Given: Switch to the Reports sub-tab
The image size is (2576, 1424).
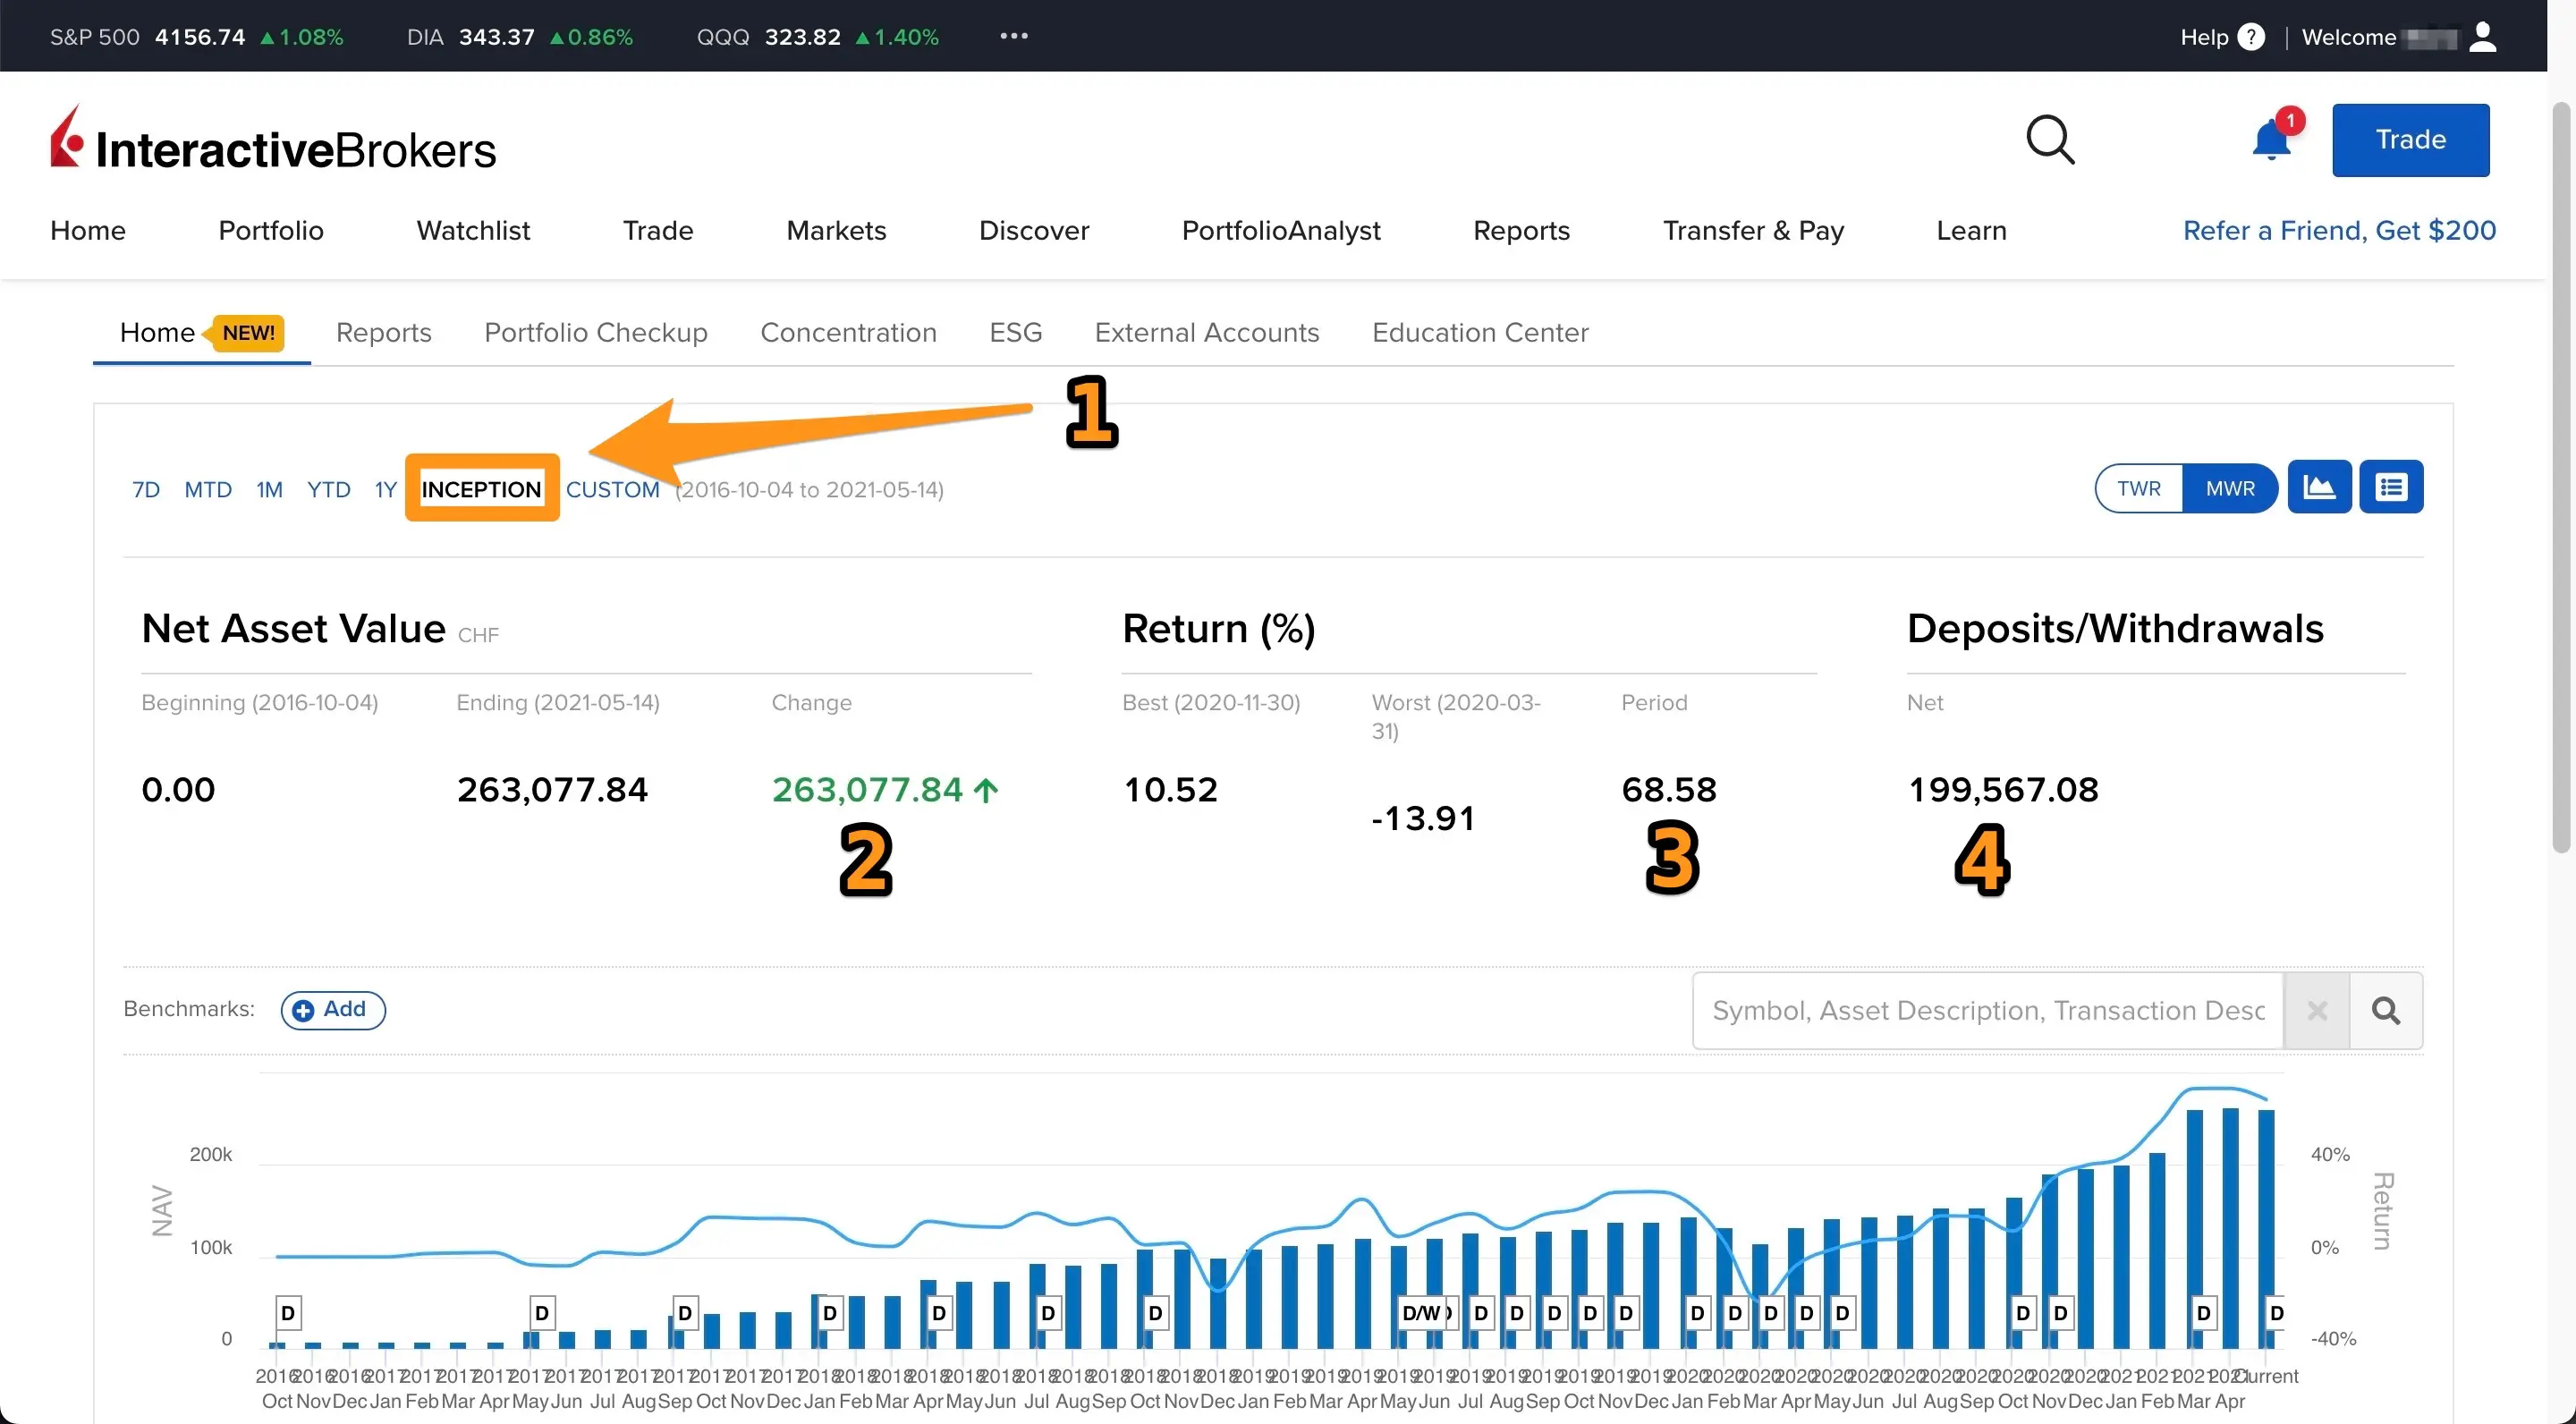Looking at the screenshot, I should tap(384, 332).
